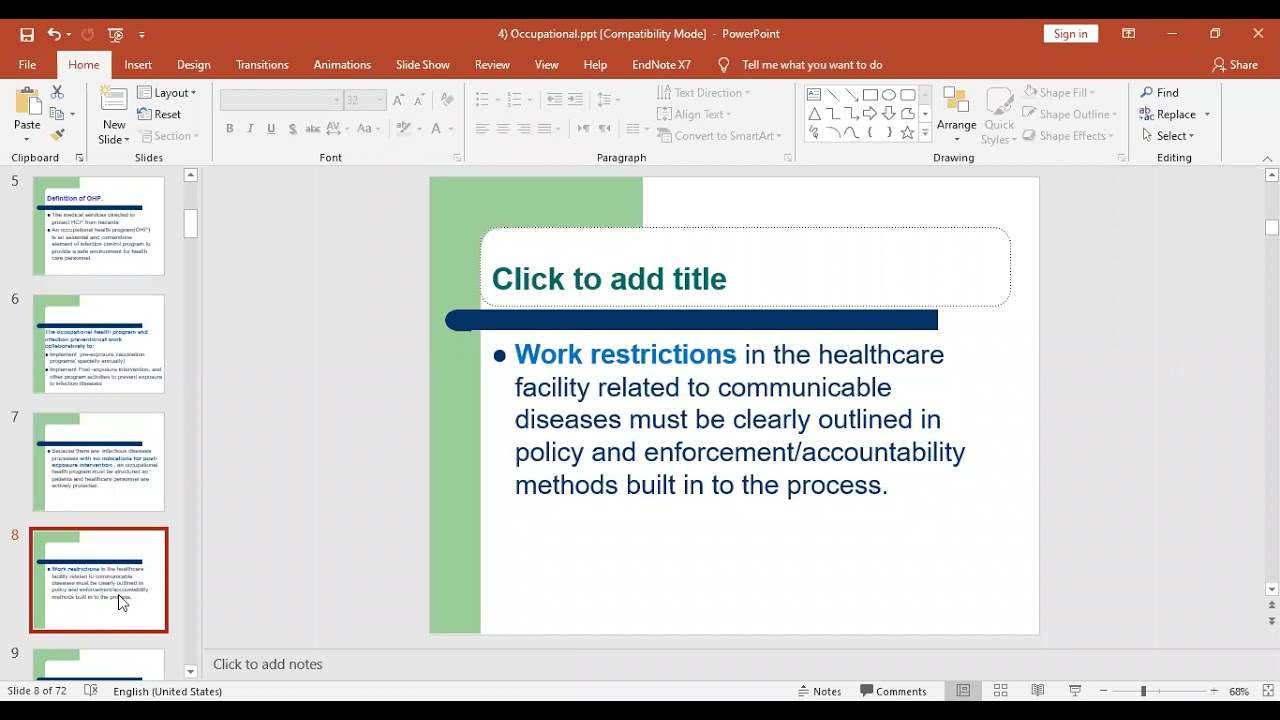Toggle Strikethrough formatting
Viewport: 1280px width, 720px height.
(x=313, y=129)
